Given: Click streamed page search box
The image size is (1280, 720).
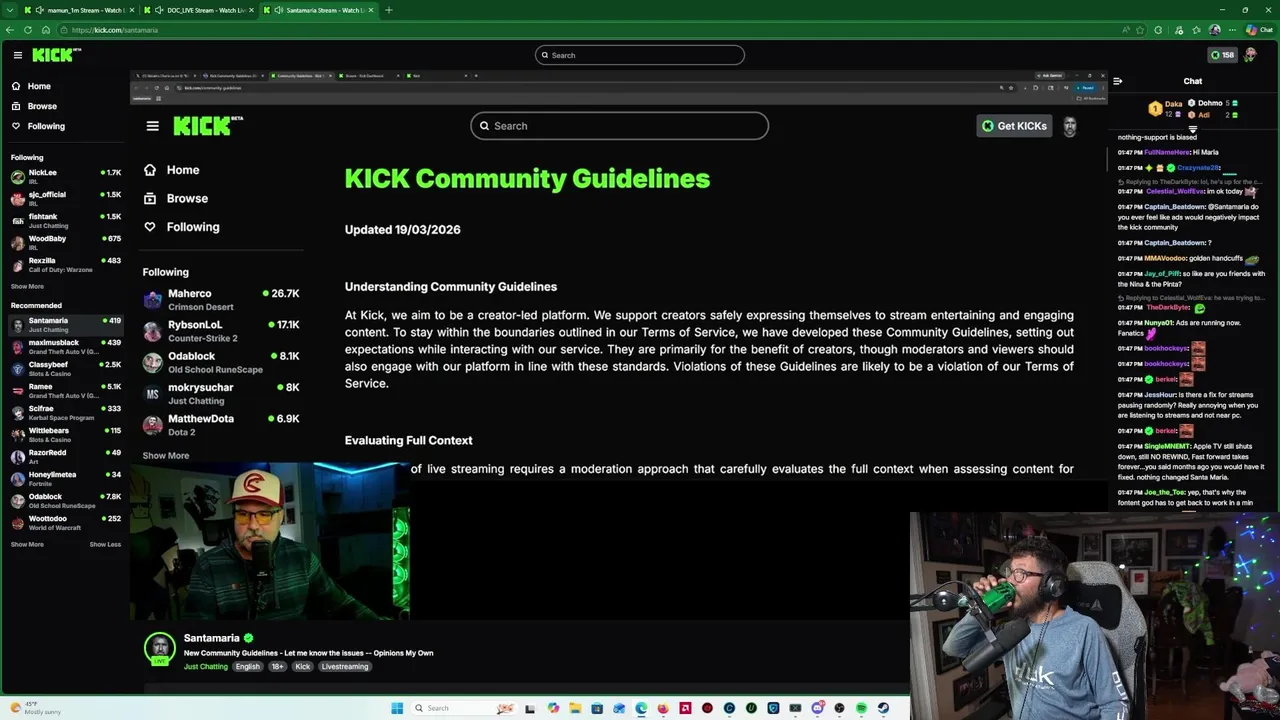Looking at the screenshot, I should (x=619, y=126).
